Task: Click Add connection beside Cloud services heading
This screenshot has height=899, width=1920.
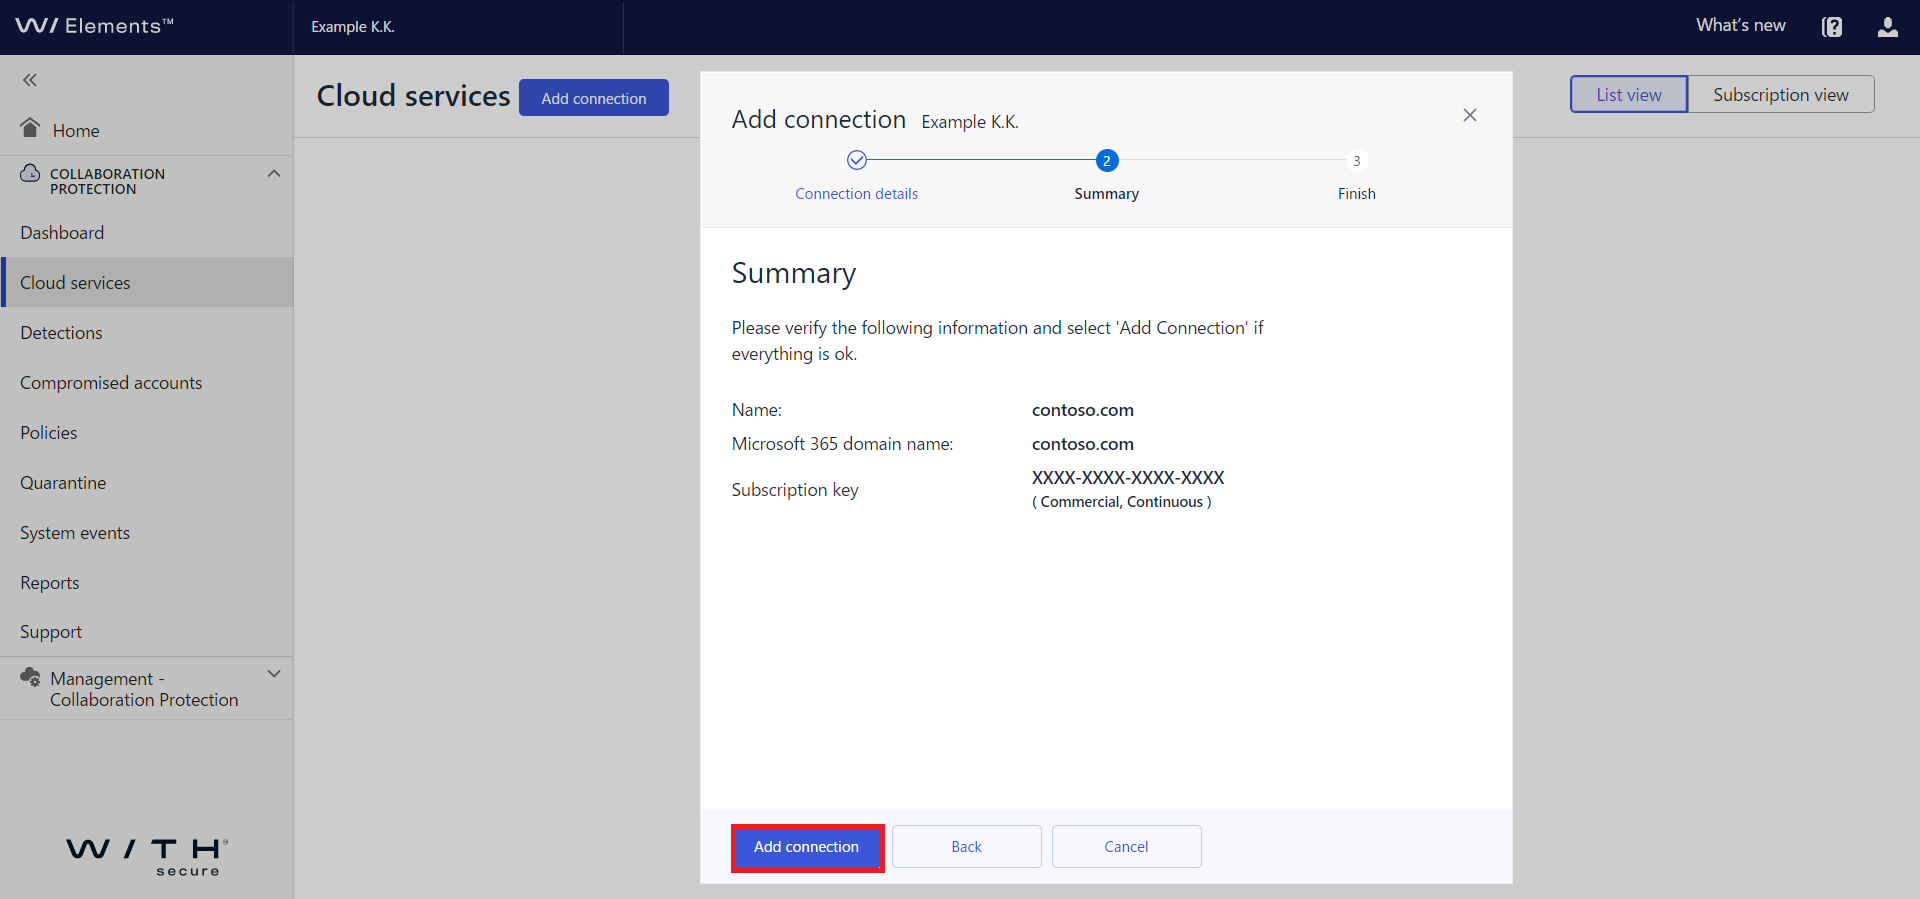Action: pos(594,98)
